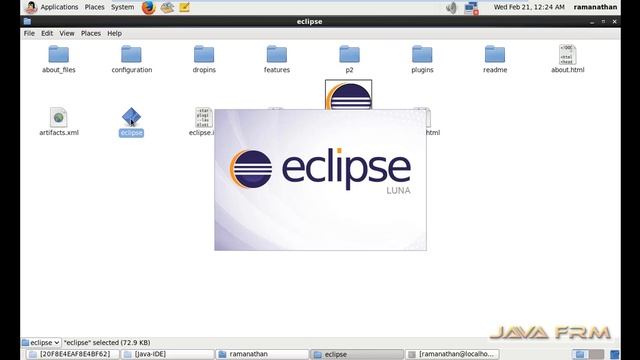
Task: Switch to the [20F8E4EAF8E4BF62] taskbar window
Action: (73, 354)
